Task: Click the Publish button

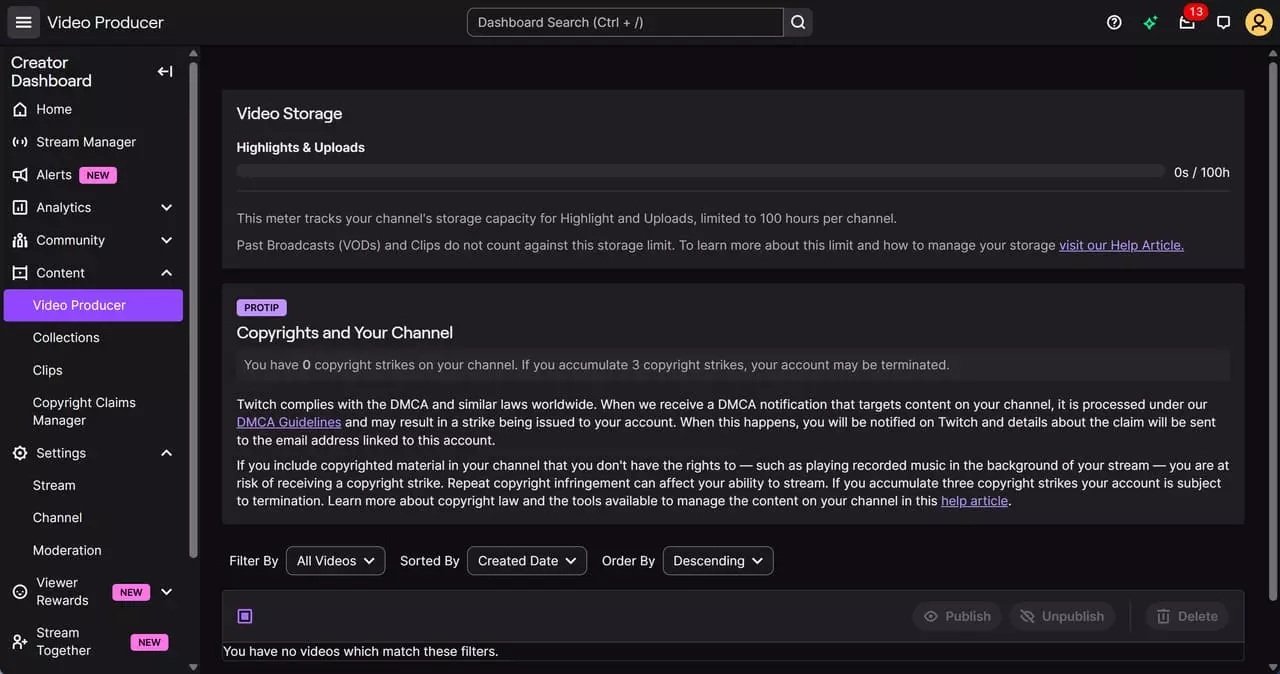Action: [x=957, y=616]
